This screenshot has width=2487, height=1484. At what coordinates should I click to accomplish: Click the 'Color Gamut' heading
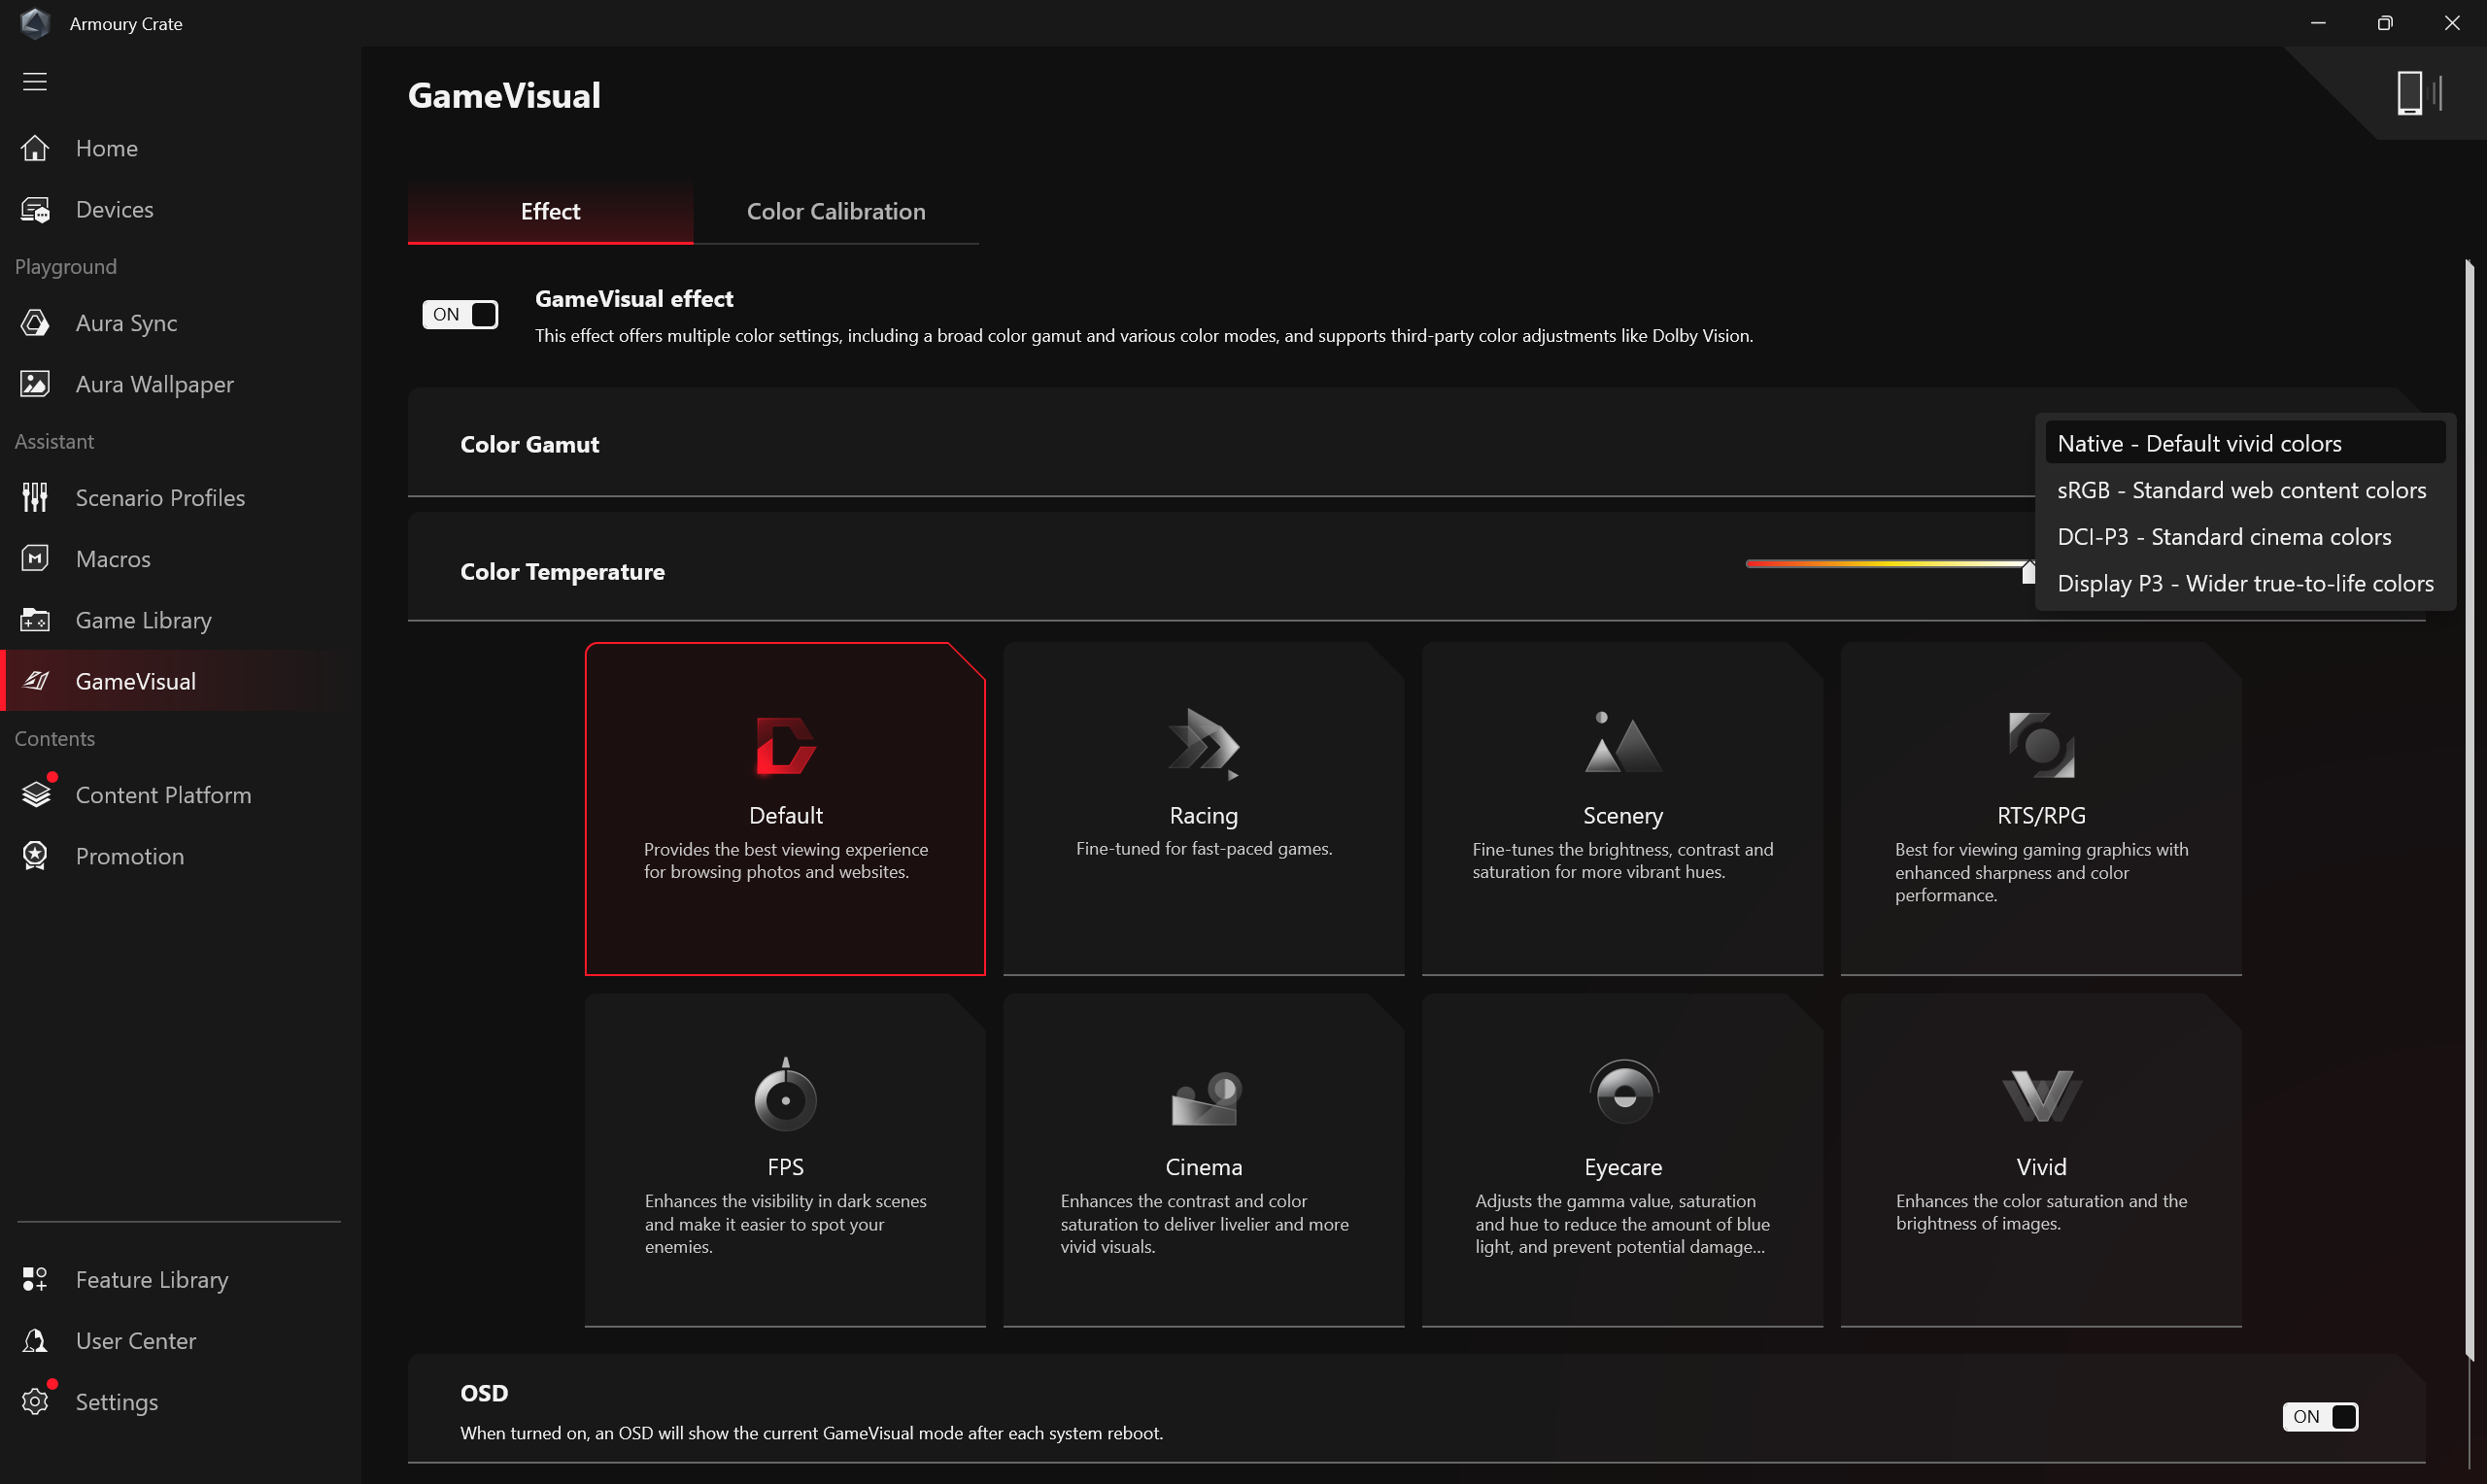pos(529,444)
